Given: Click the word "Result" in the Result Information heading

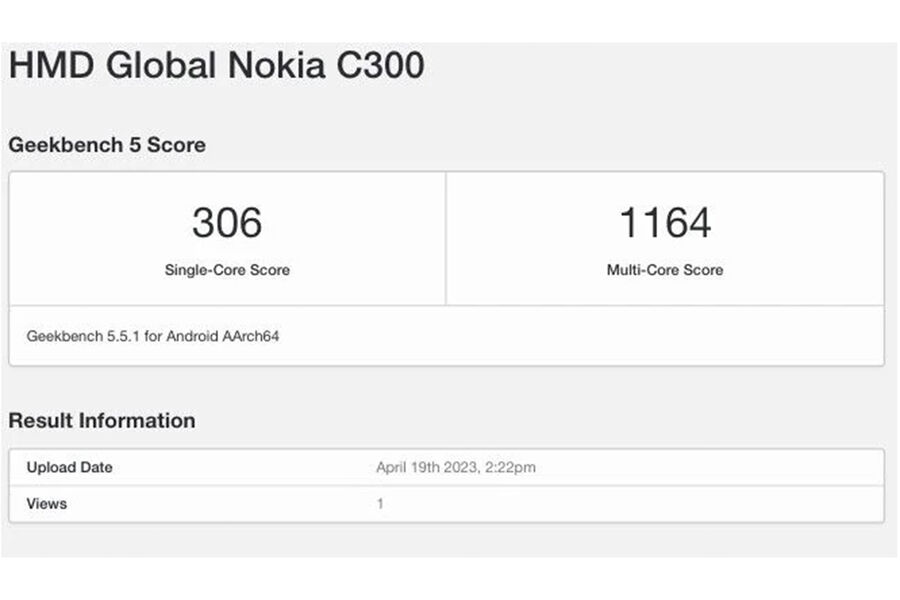Looking at the screenshot, I should [x=40, y=421].
